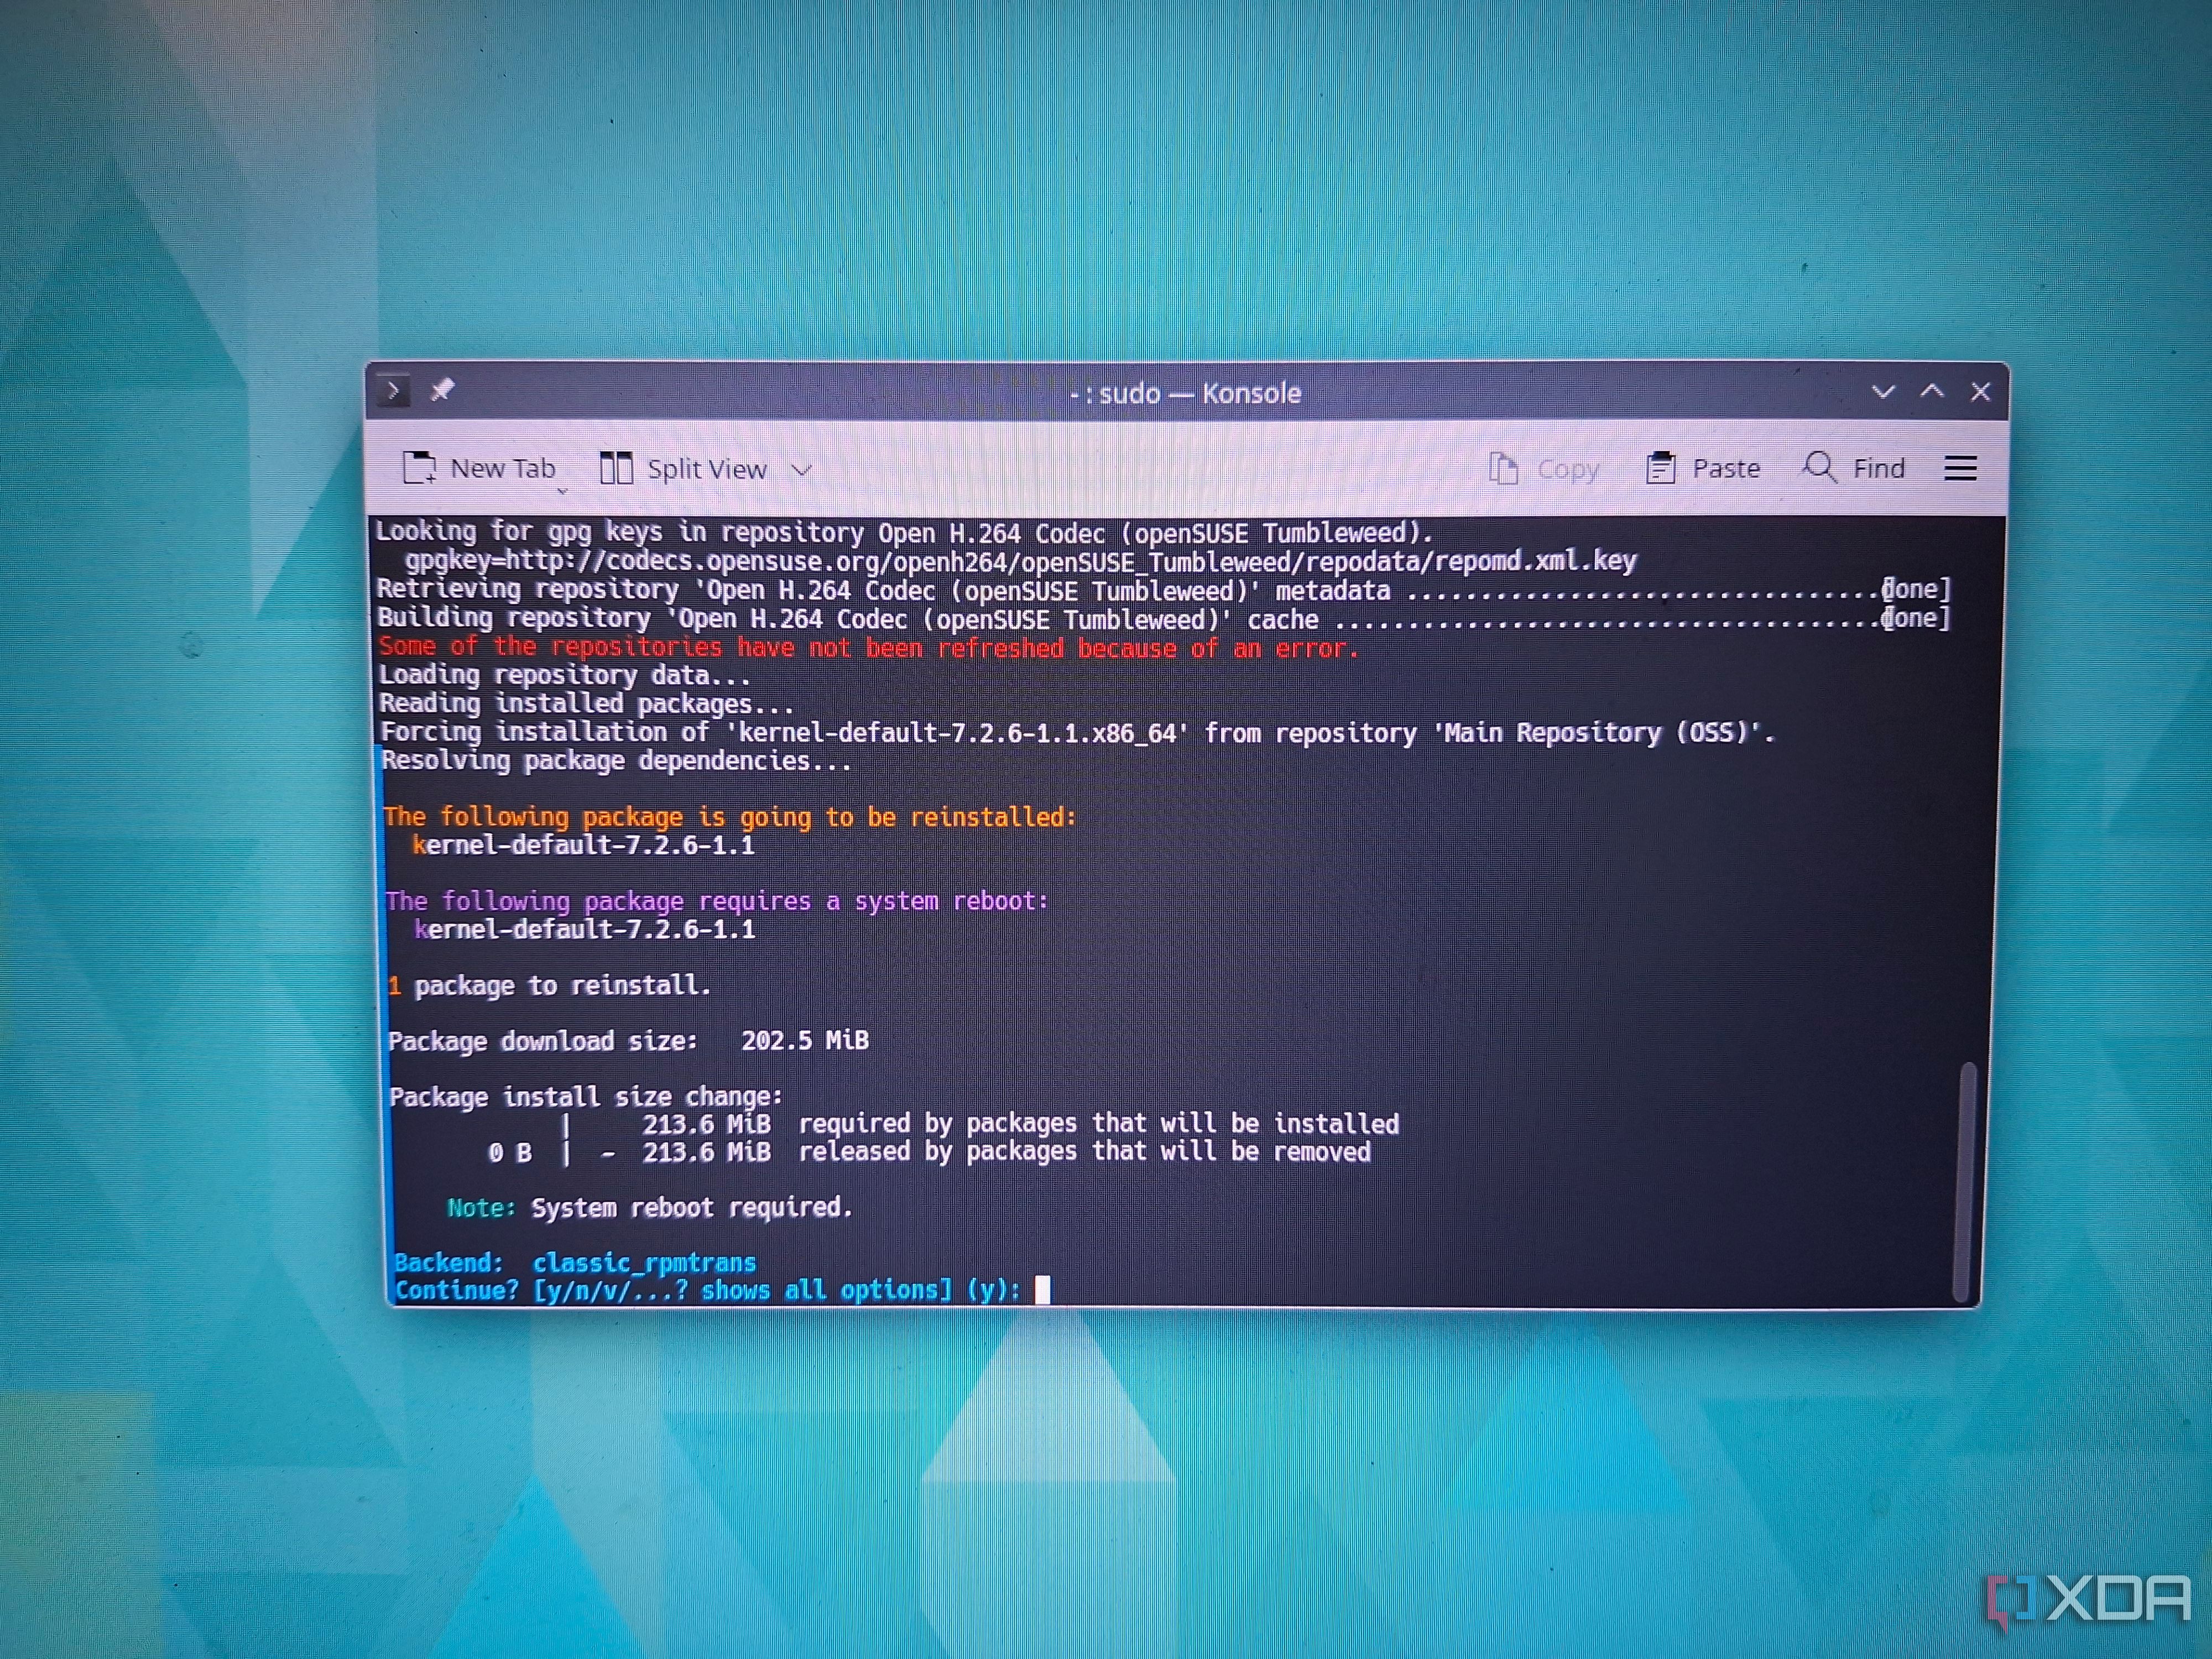
Task: Click 'Forcing installation of kernel-default' line
Action: coord(1077,733)
